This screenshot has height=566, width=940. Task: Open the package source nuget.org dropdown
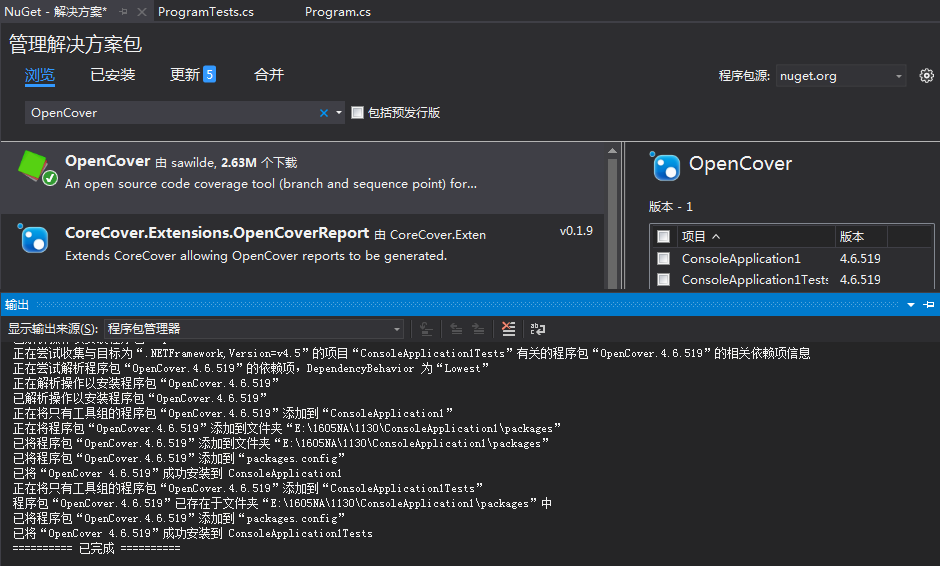pyautogui.click(x=840, y=76)
